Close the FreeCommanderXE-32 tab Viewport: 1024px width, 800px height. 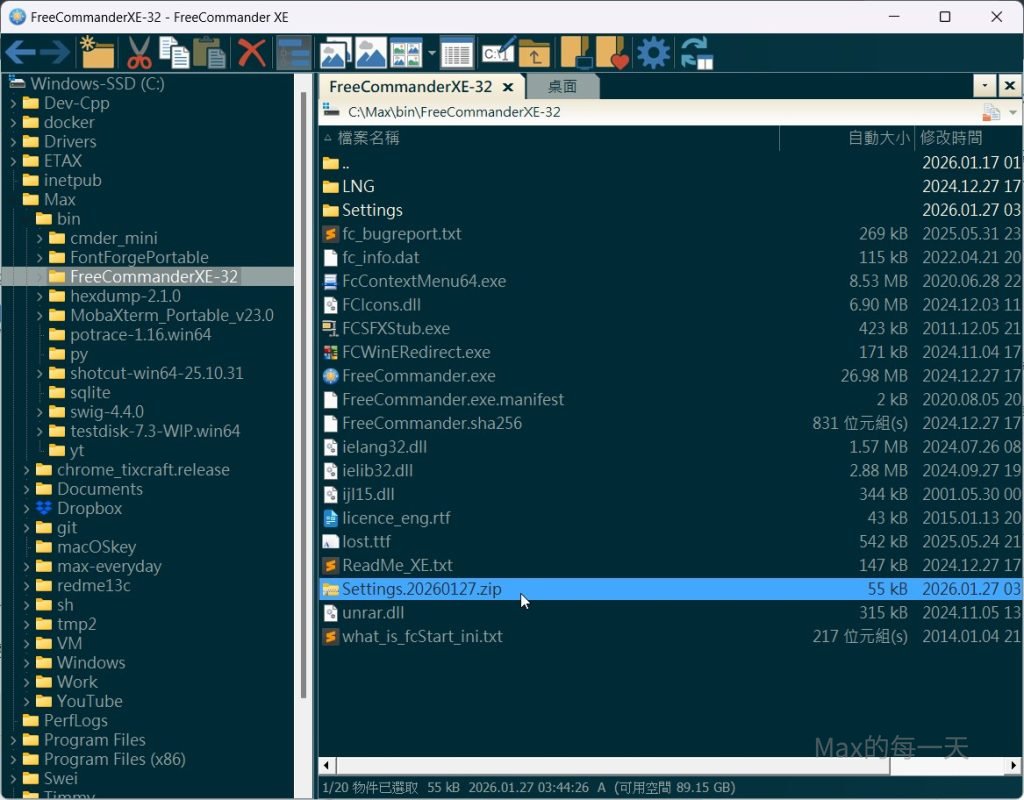[x=508, y=87]
